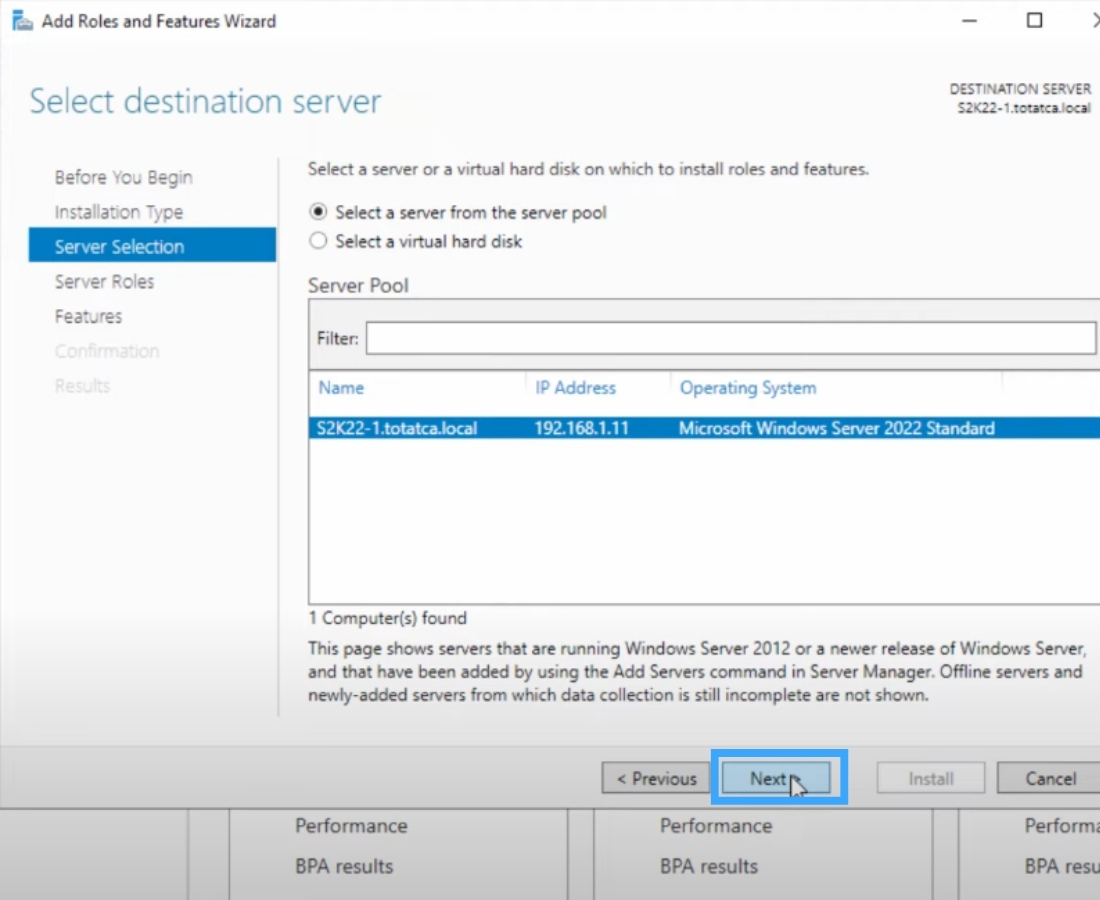Click the Performance section in Server Manager background
This screenshot has width=1100, height=900.
point(350,826)
